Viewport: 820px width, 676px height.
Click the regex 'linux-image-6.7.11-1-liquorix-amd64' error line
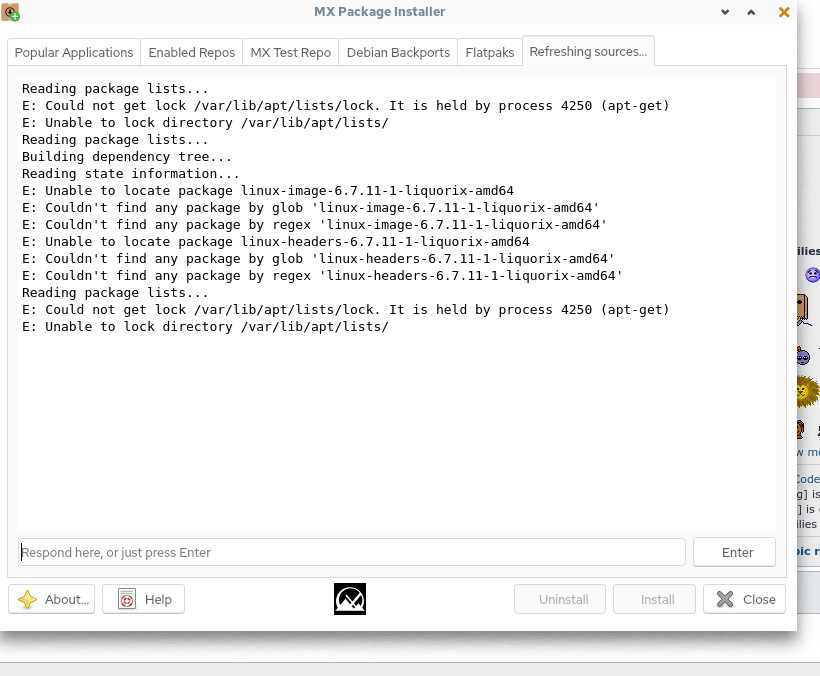coord(314,224)
